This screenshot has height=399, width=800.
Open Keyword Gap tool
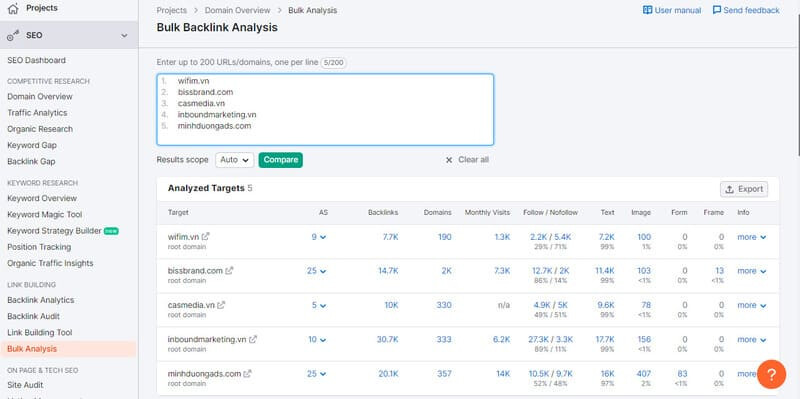(x=32, y=145)
